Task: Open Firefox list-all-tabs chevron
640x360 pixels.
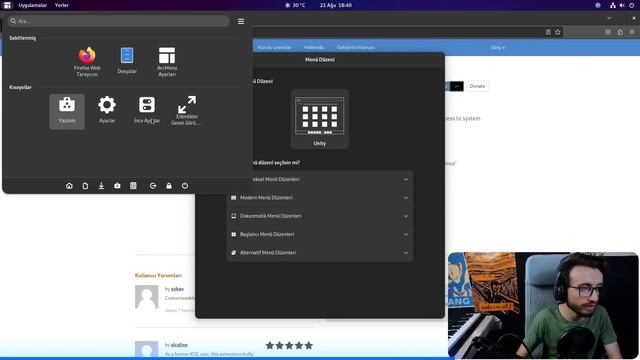Action: tap(609, 18)
